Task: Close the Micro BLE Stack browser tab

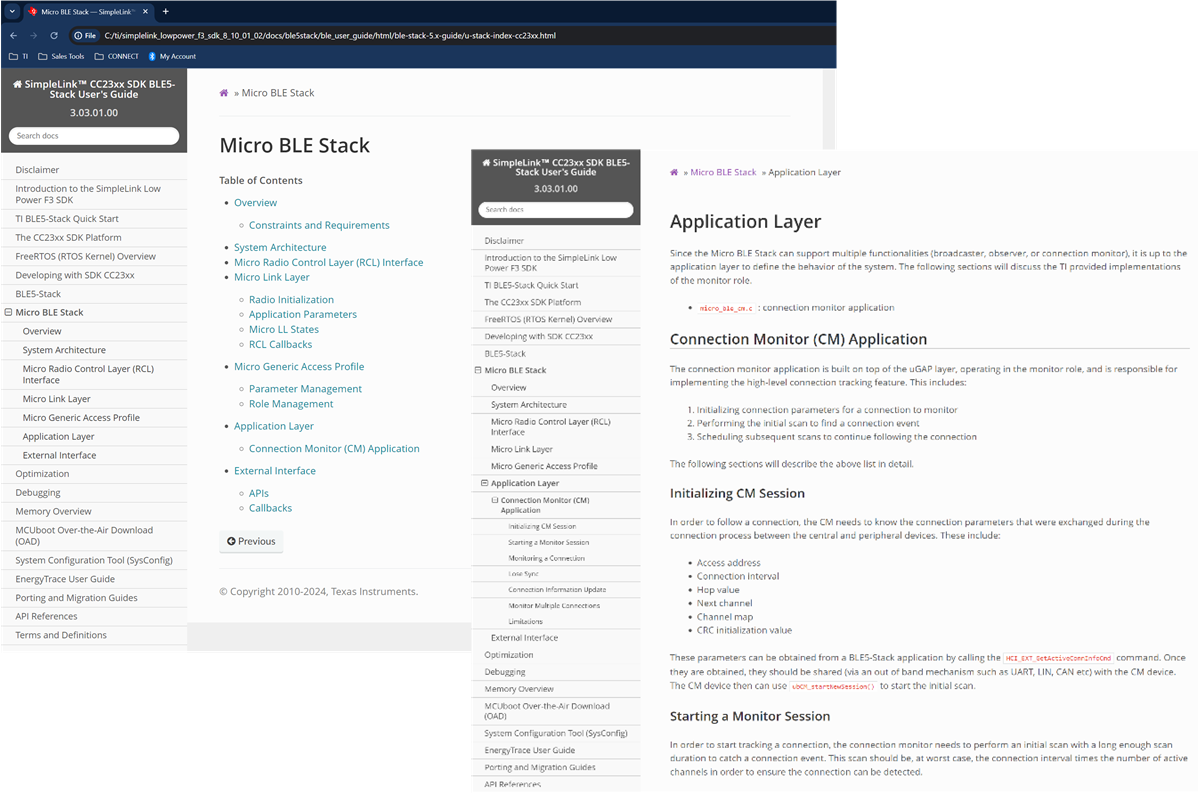Action: click(x=147, y=11)
